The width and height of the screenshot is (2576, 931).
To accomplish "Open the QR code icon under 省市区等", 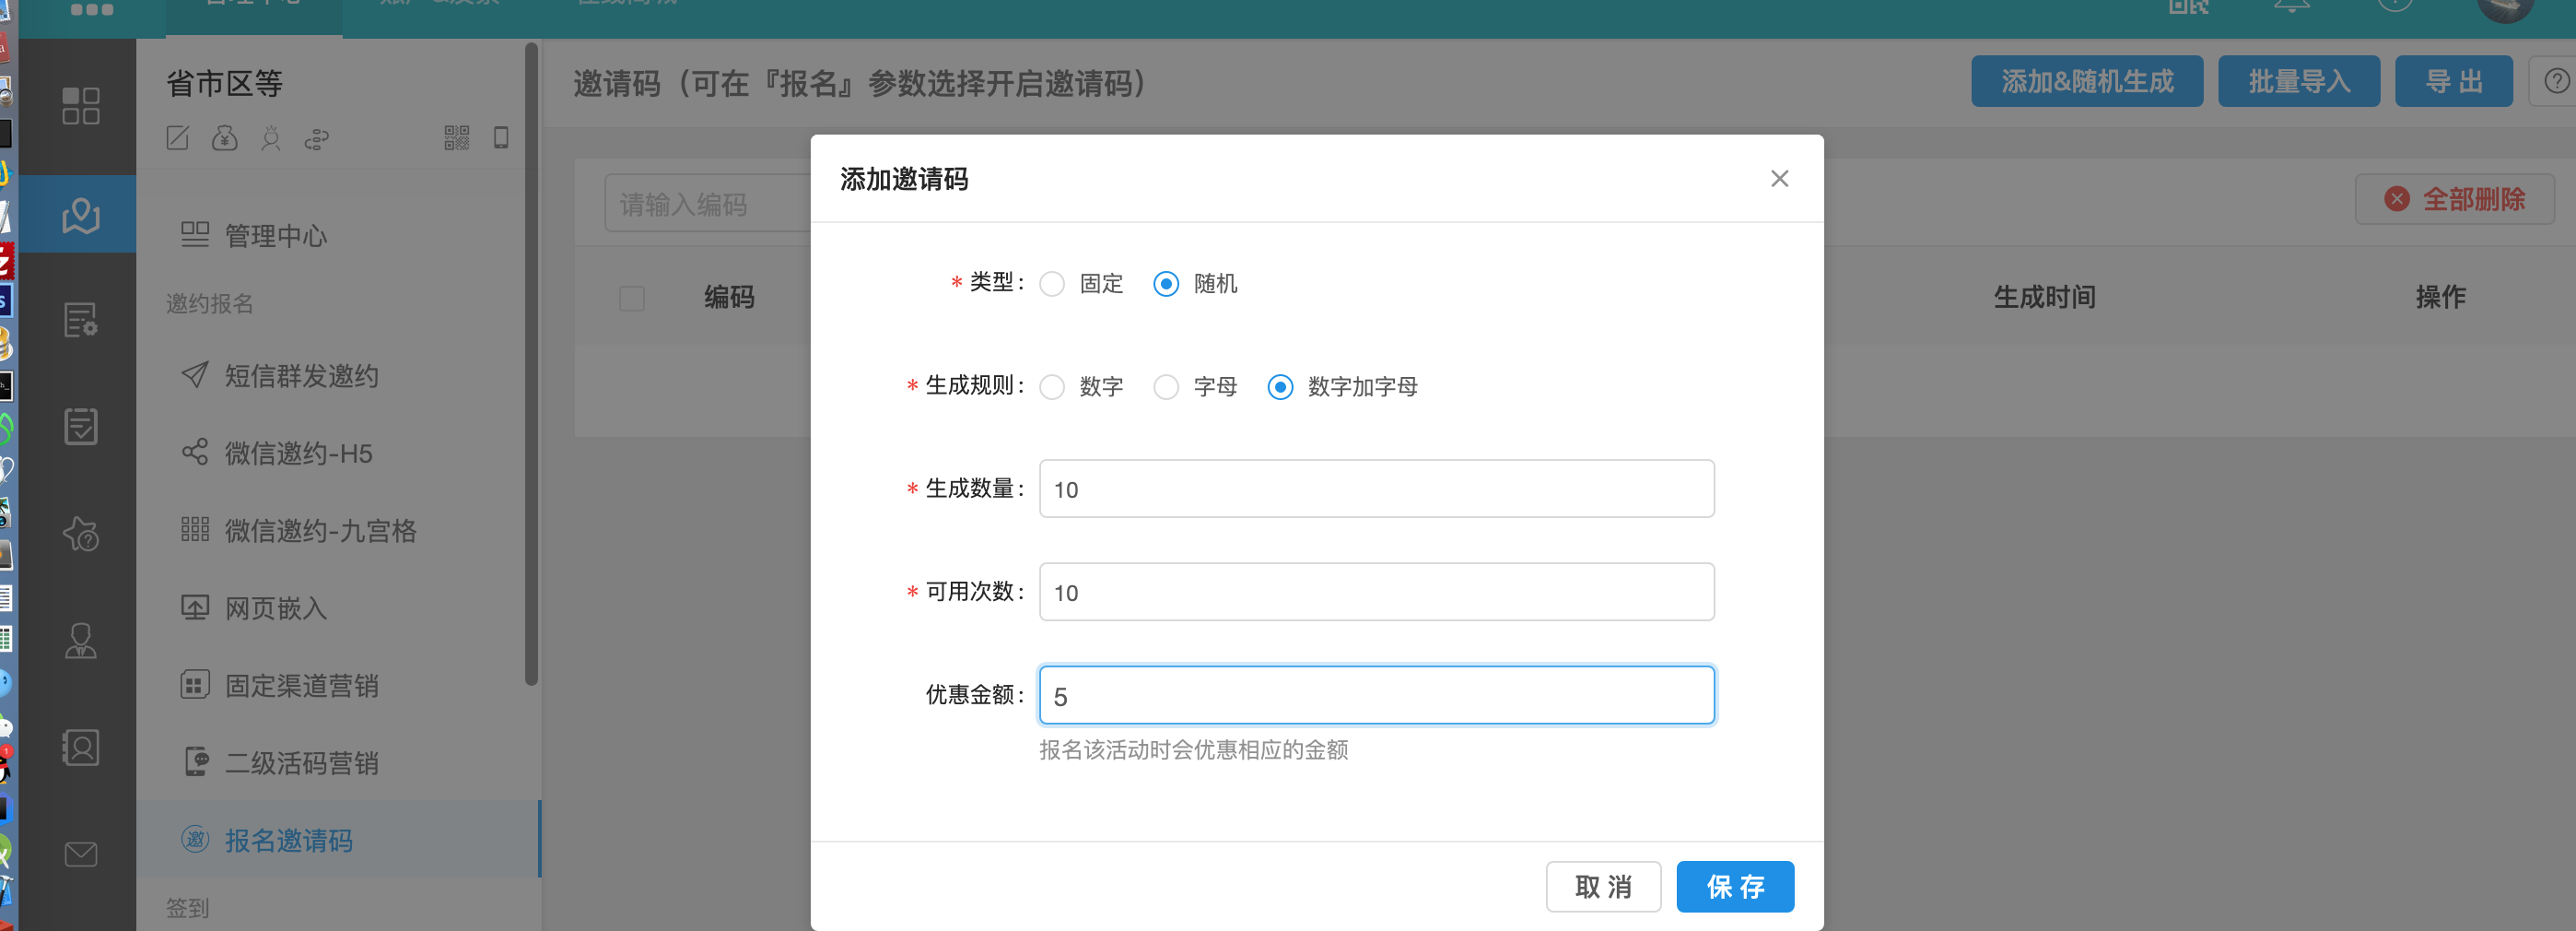I will 457,138.
